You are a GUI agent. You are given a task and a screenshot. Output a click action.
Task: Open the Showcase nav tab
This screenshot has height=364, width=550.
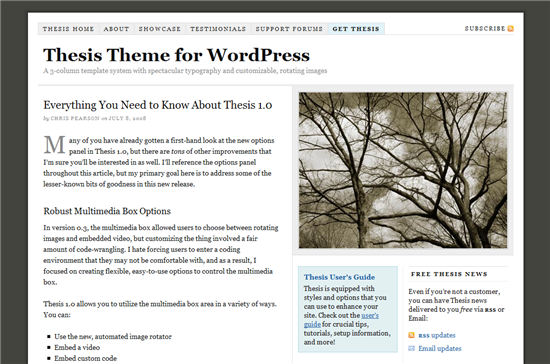point(160,29)
